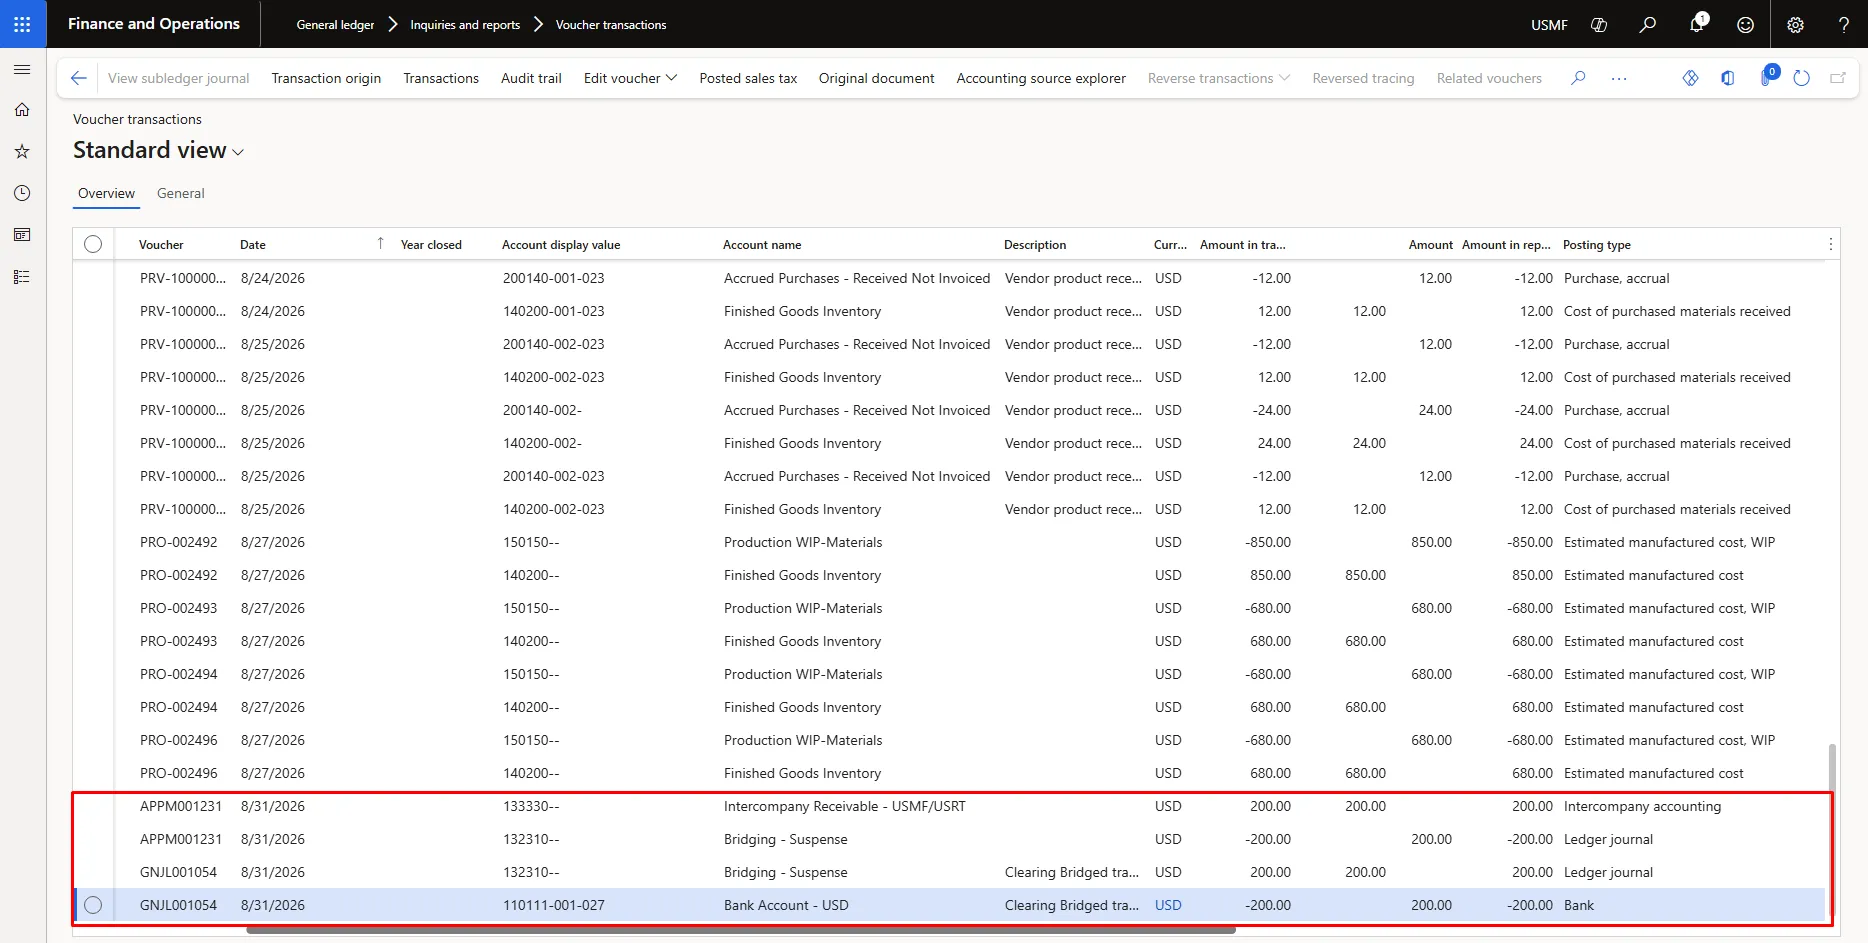1868x943 pixels.
Task: Open the Power Apps diamond icon
Action: pyautogui.click(x=1690, y=78)
